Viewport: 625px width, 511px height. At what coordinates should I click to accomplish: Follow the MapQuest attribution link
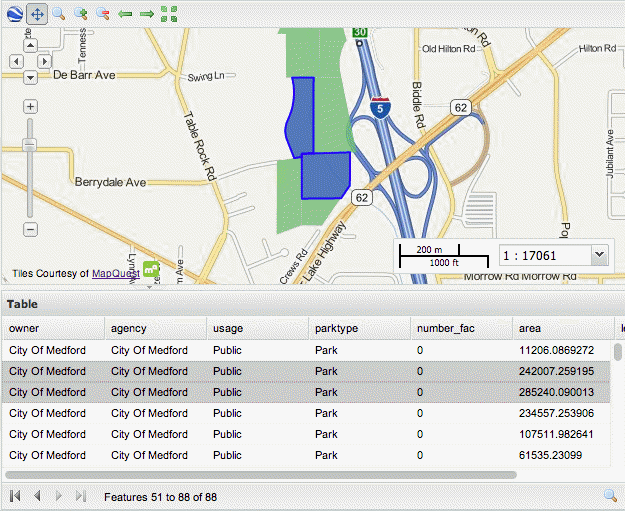coord(115,273)
